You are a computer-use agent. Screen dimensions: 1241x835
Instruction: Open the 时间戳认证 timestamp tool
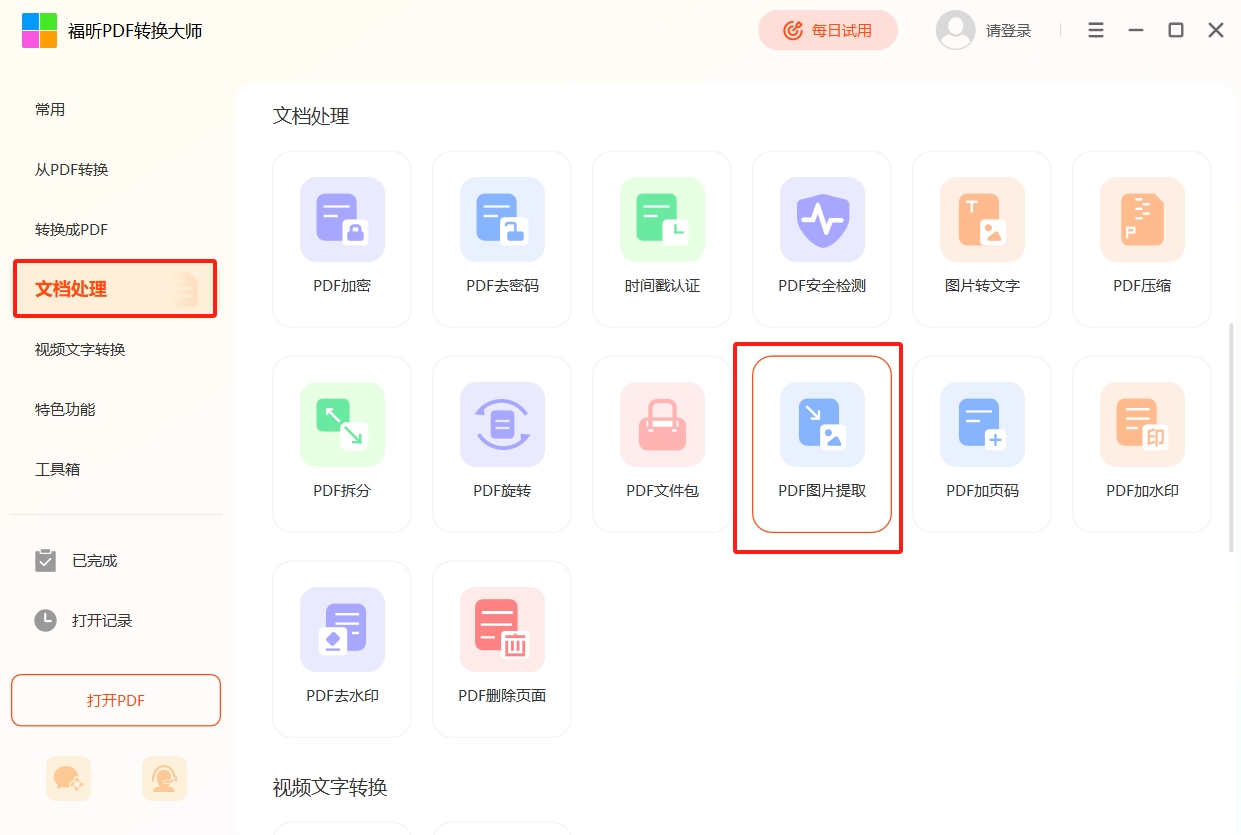[662, 239]
